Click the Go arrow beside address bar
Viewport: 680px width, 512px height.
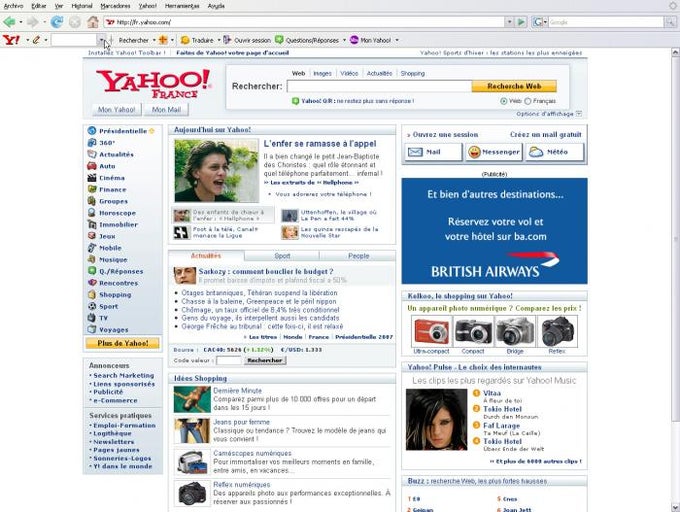[x=521, y=22]
